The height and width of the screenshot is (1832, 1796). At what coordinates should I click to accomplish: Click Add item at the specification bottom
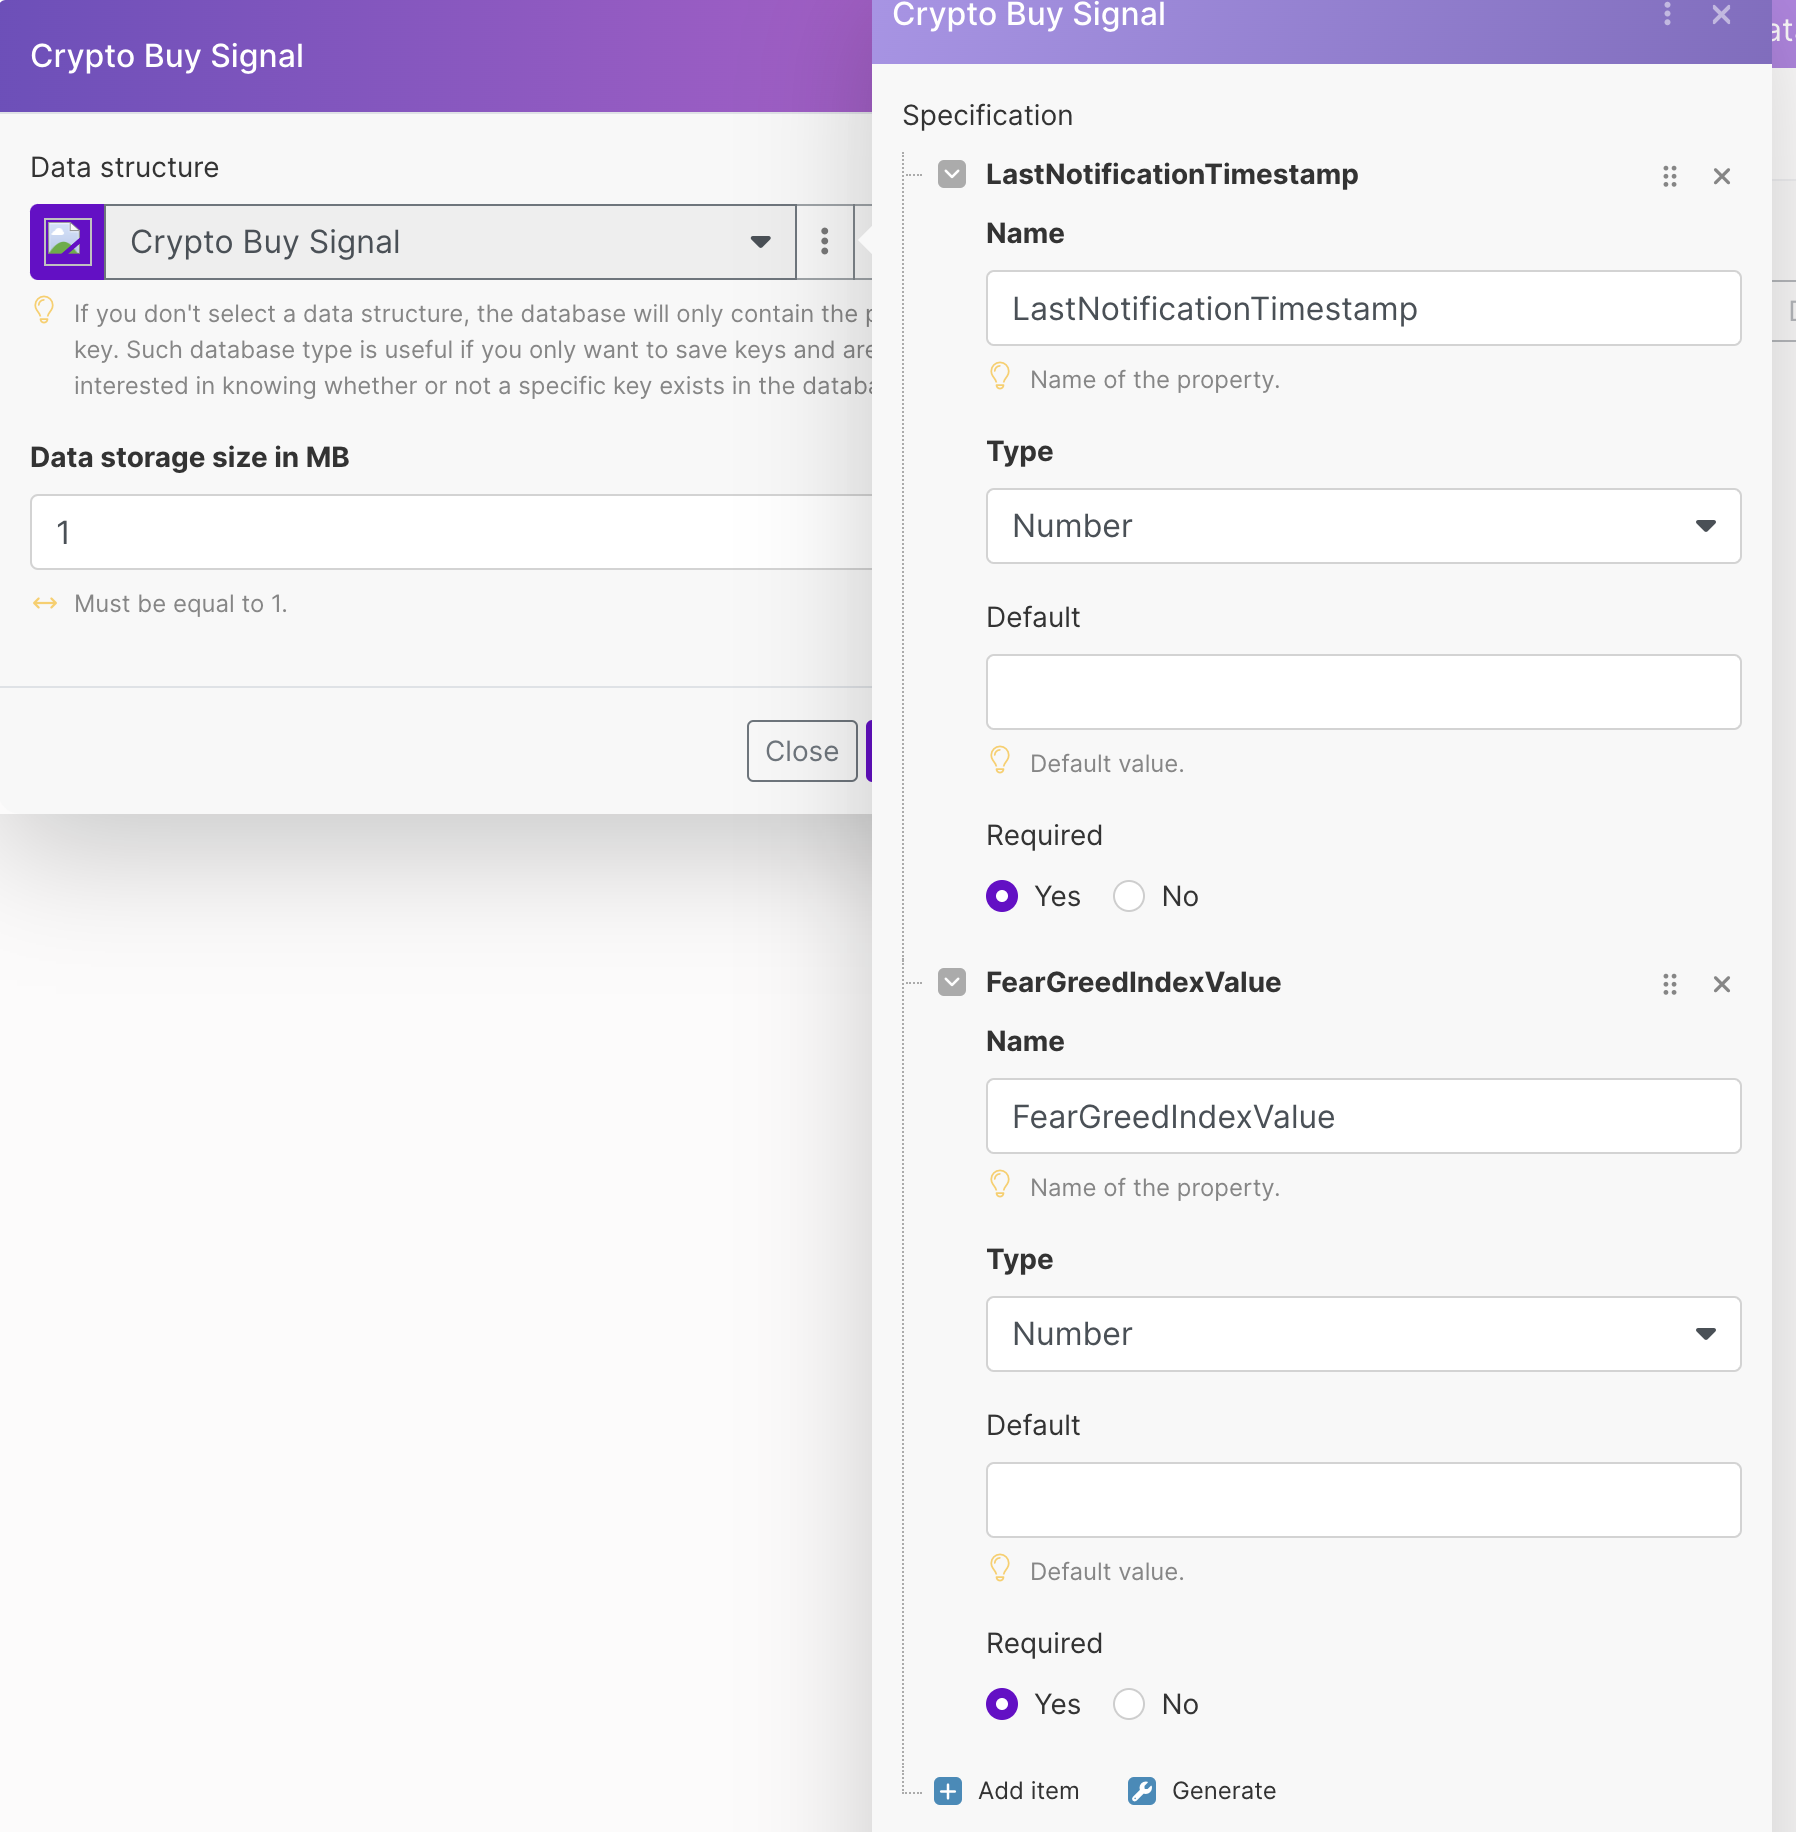1007,1791
